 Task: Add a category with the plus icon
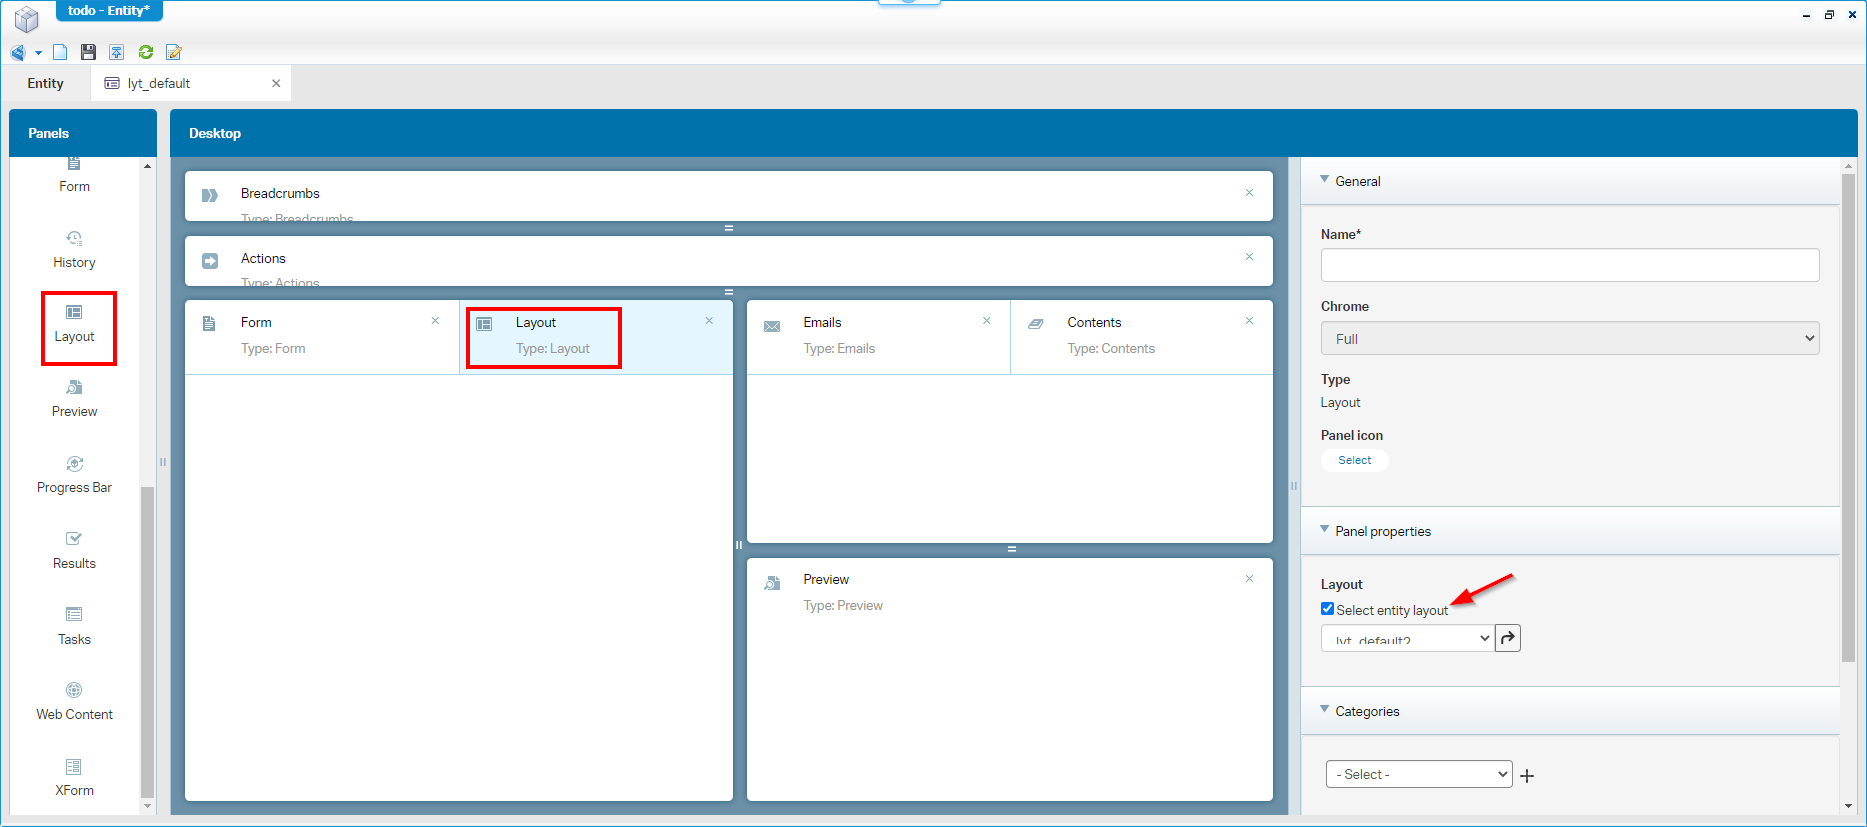click(x=1527, y=776)
